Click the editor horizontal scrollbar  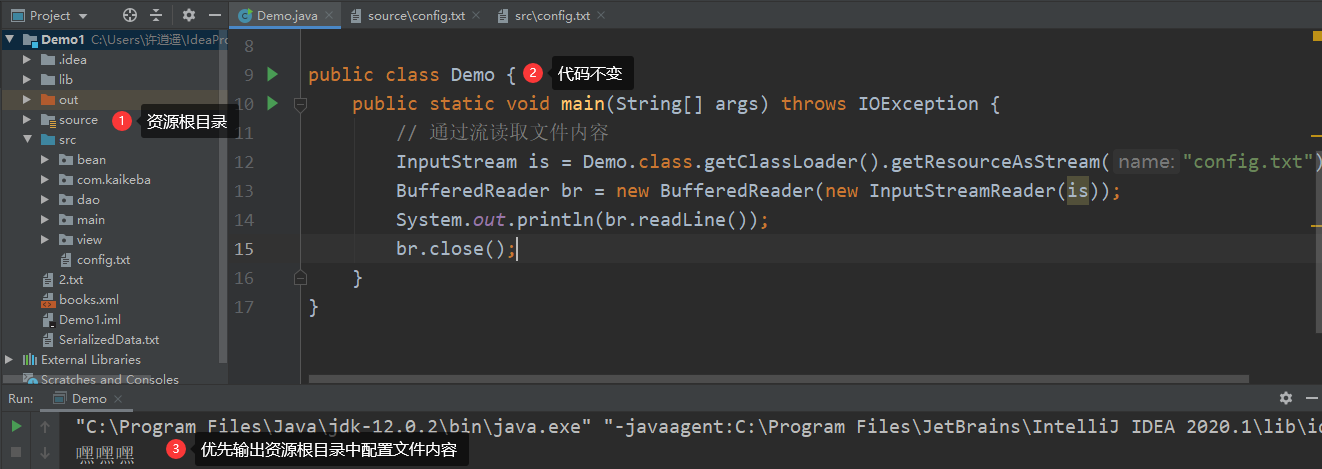(x=778, y=379)
